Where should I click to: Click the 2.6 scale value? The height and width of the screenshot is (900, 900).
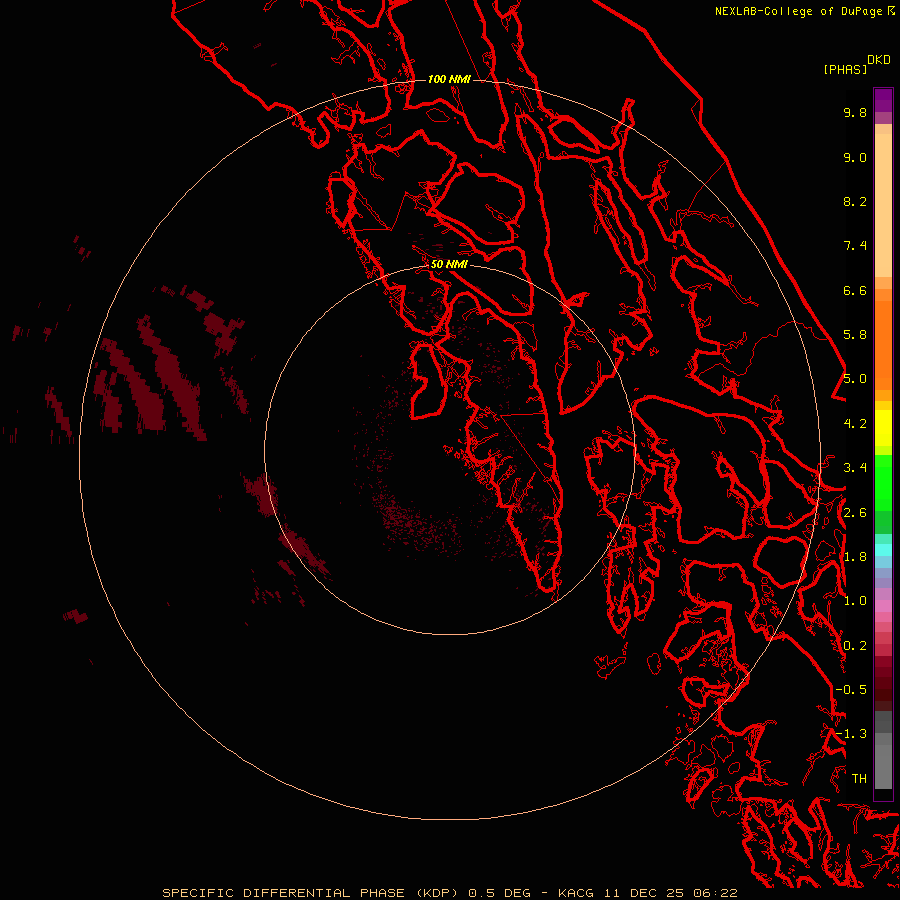tap(855, 513)
